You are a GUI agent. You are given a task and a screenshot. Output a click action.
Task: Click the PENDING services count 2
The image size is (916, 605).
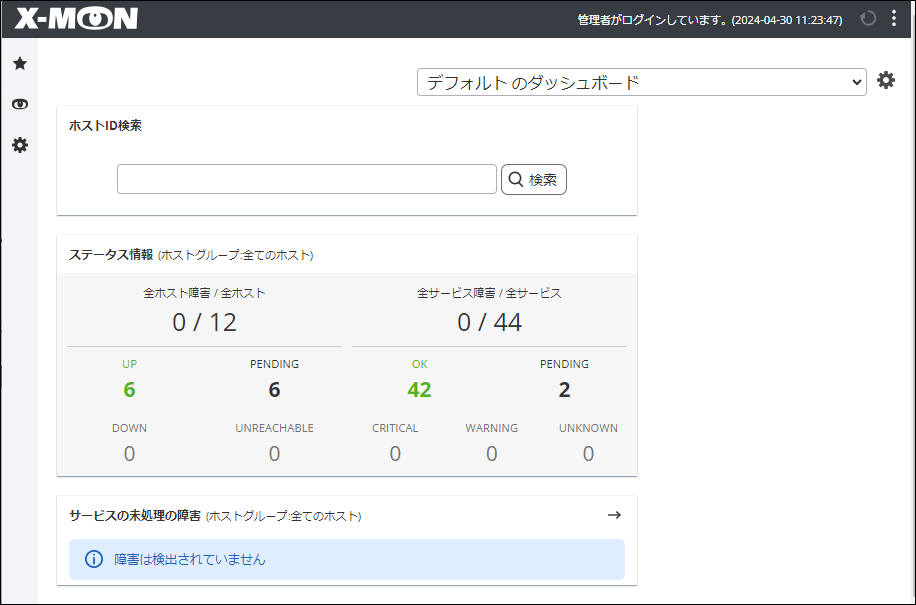point(564,390)
